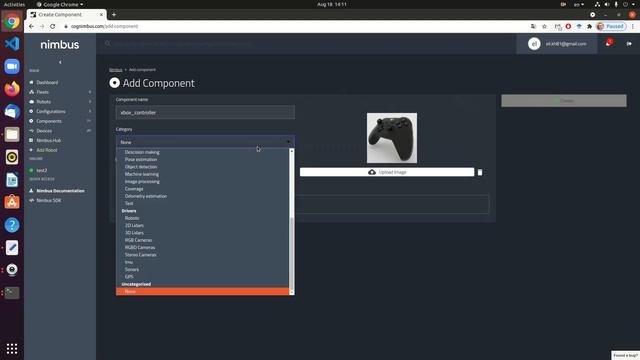Open Chrome profile Paused button
The width and height of the screenshot is (640, 360).
611,26
